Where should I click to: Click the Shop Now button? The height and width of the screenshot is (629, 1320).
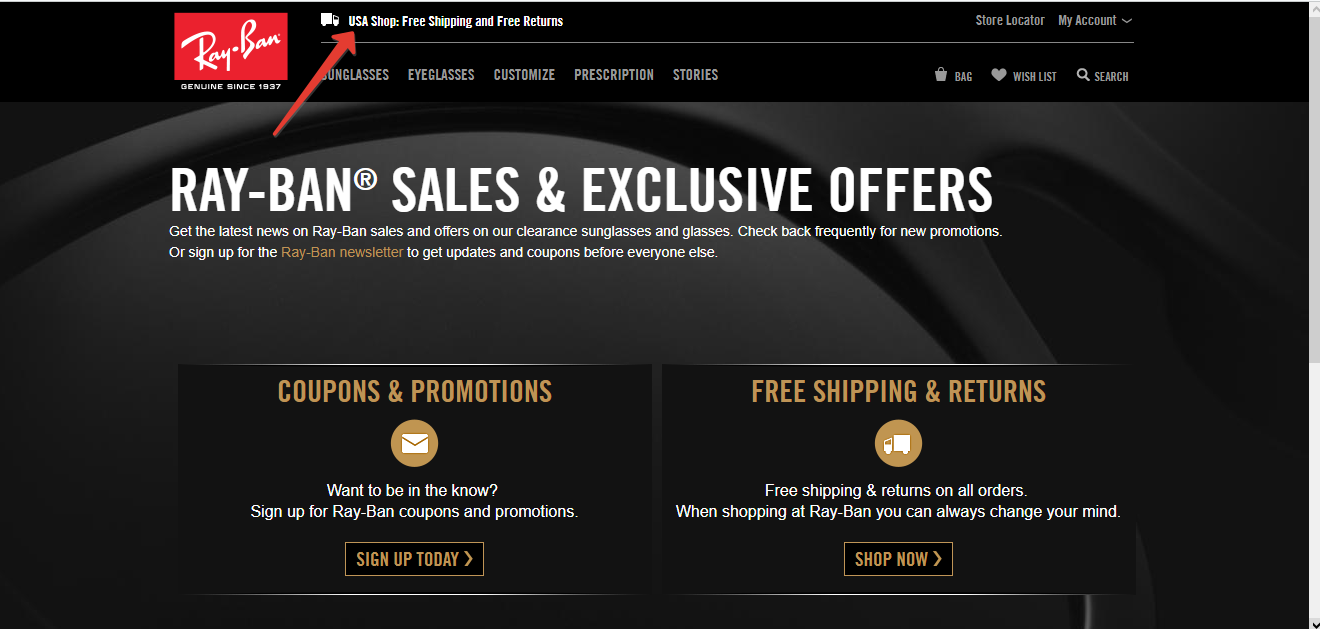coord(898,559)
